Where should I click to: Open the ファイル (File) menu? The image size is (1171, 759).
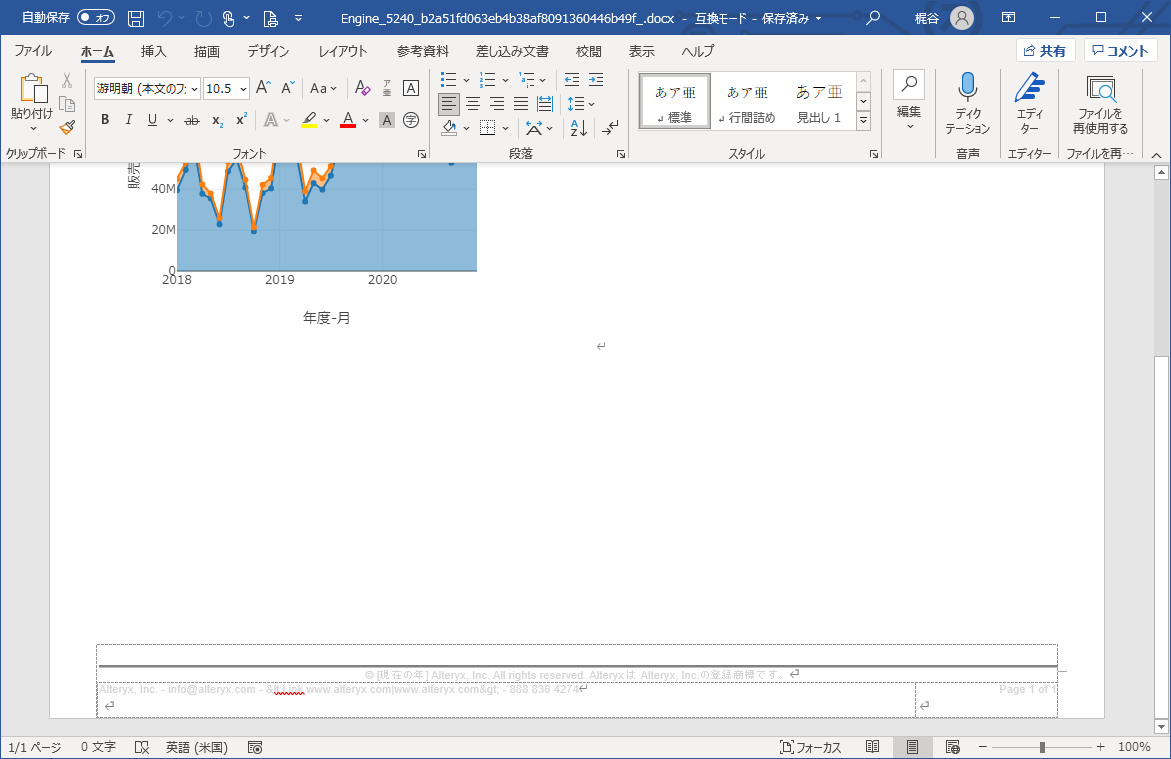click(33, 51)
